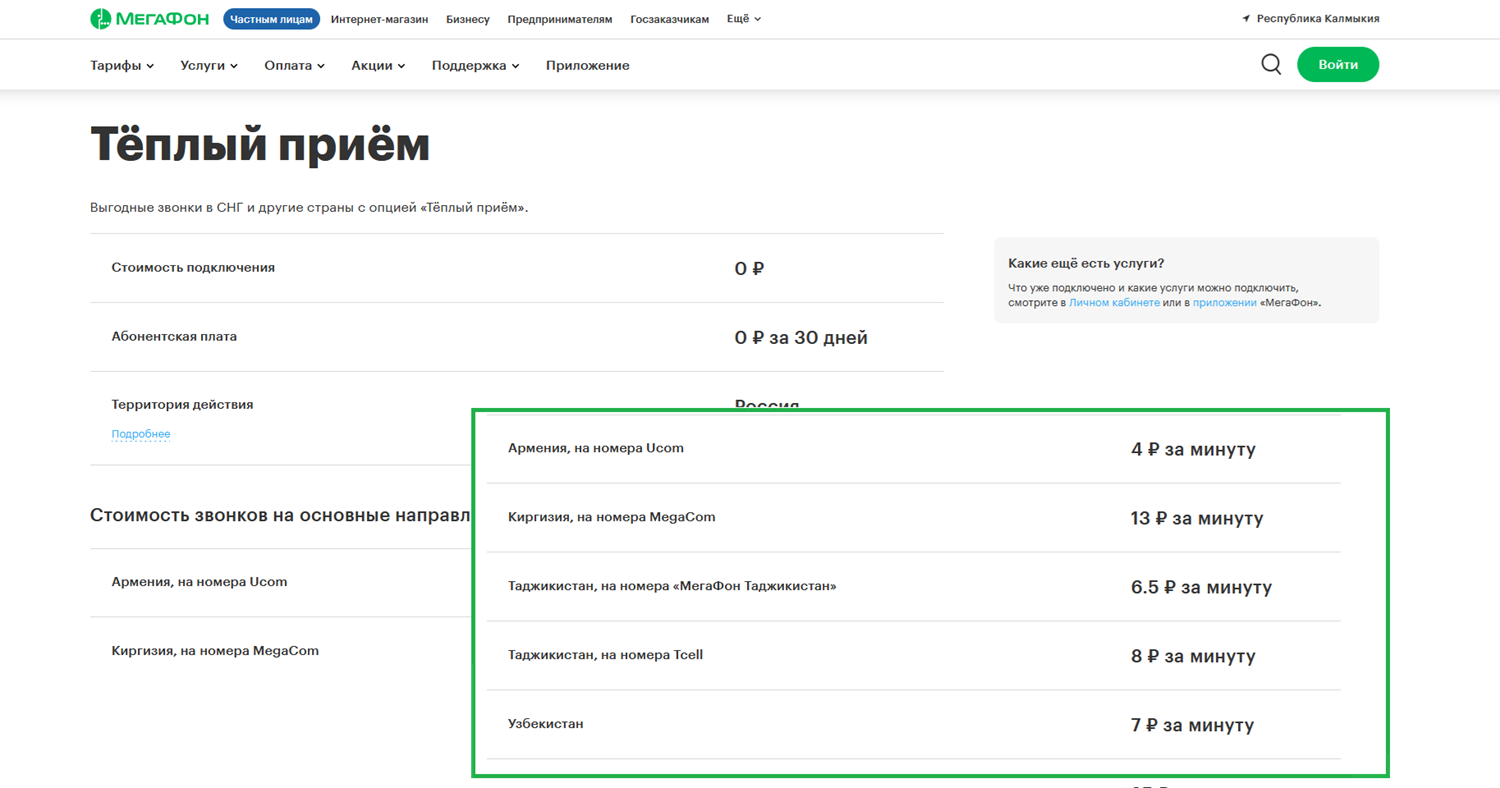Expand the Поддержка menu
This screenshot has height=788, width=1500.
(x=476, y=65)
